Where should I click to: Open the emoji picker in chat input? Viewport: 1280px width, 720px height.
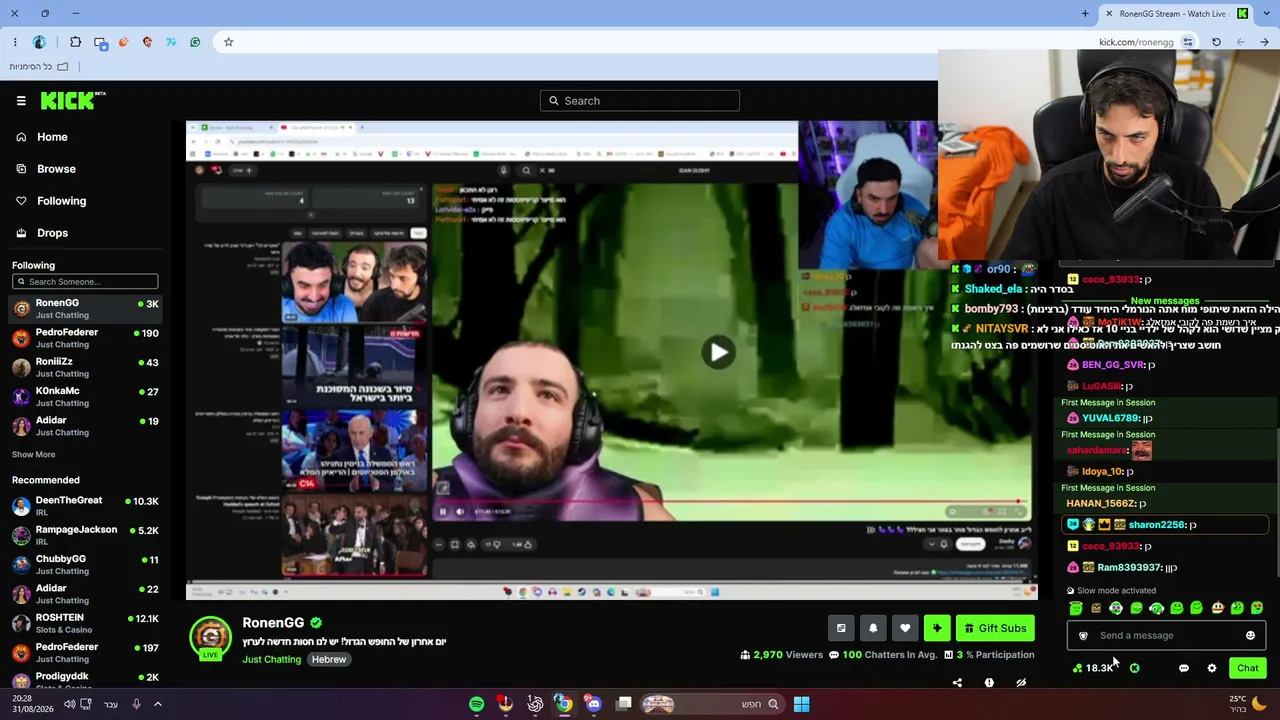(x=1250, y=636)
